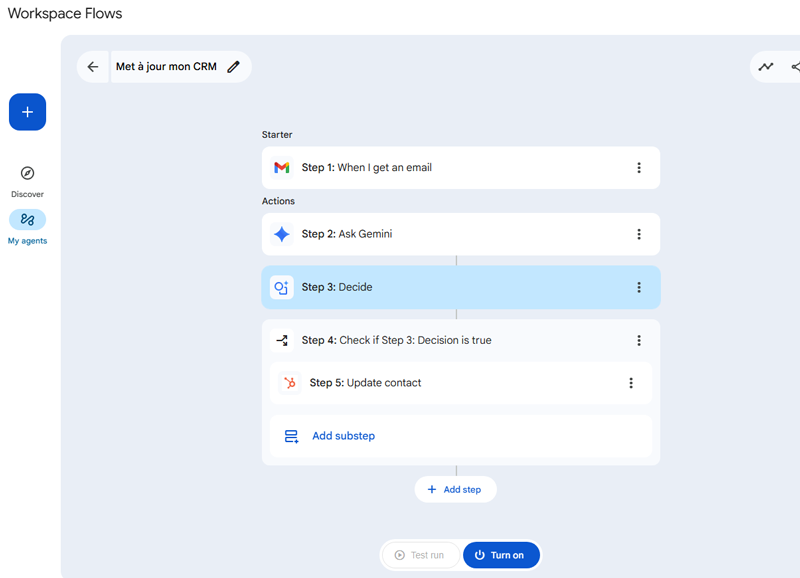Click the Decide icon in Step 3
The width and height of the screenshot is (800, 578).
282,287
